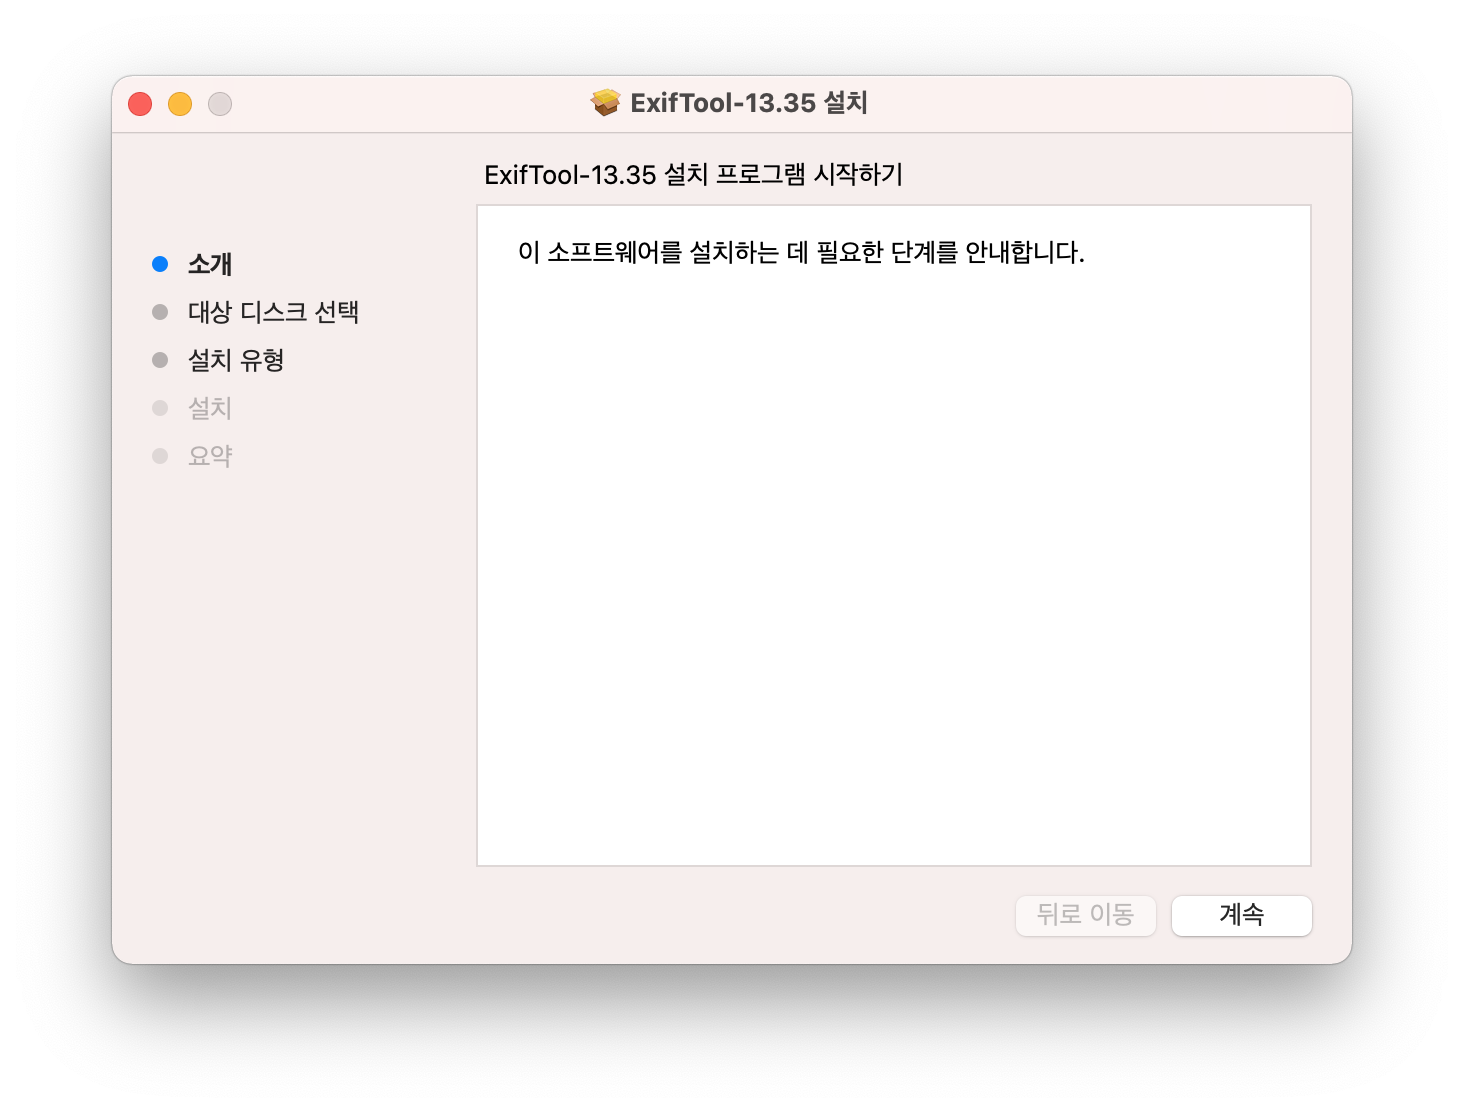Click the 뒤로 이동 (Go Back) button
This screenshot has height=1112, width=1464.
pyautogui.click(x=1085, y=915)
